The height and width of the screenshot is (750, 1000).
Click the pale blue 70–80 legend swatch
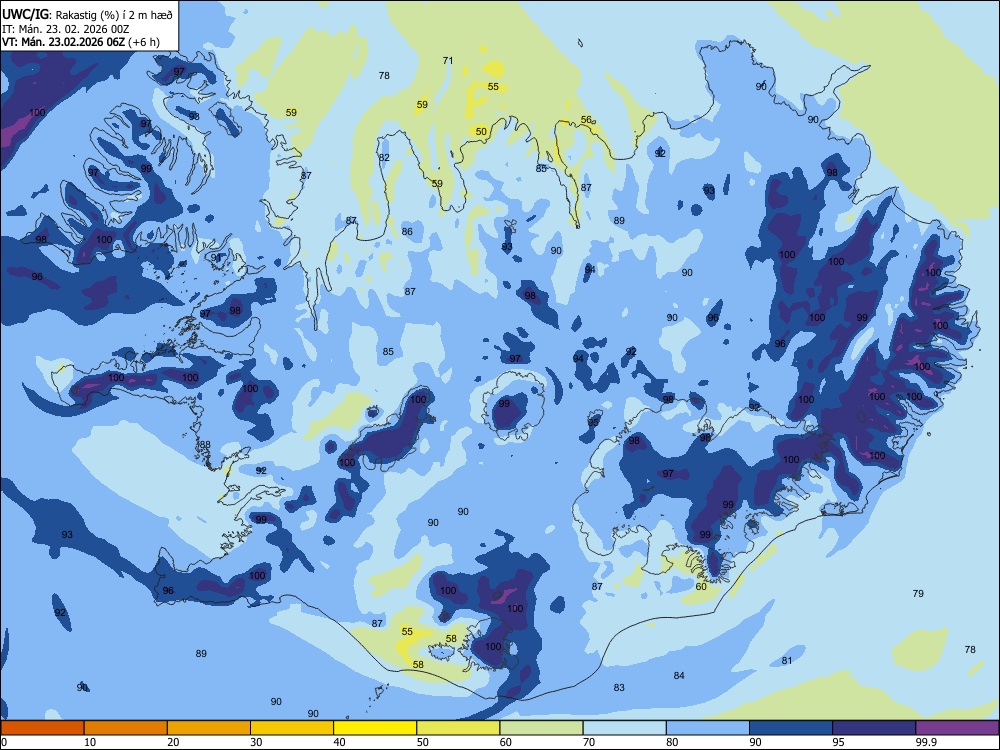[624, 728]
